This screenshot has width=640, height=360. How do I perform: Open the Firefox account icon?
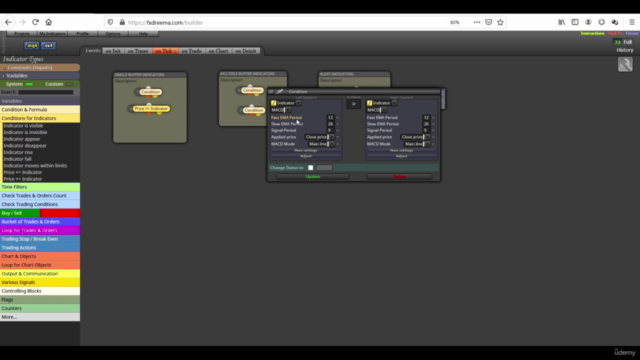pyautogui.click(x=588, y=22)
